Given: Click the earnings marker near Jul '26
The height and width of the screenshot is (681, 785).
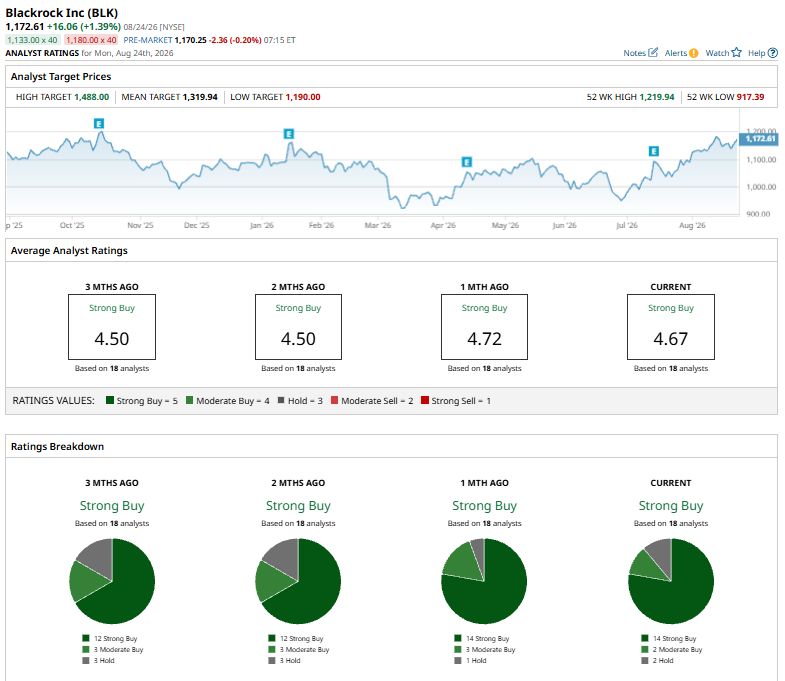Looking at the screenshot, I should (x=654, y=151).
